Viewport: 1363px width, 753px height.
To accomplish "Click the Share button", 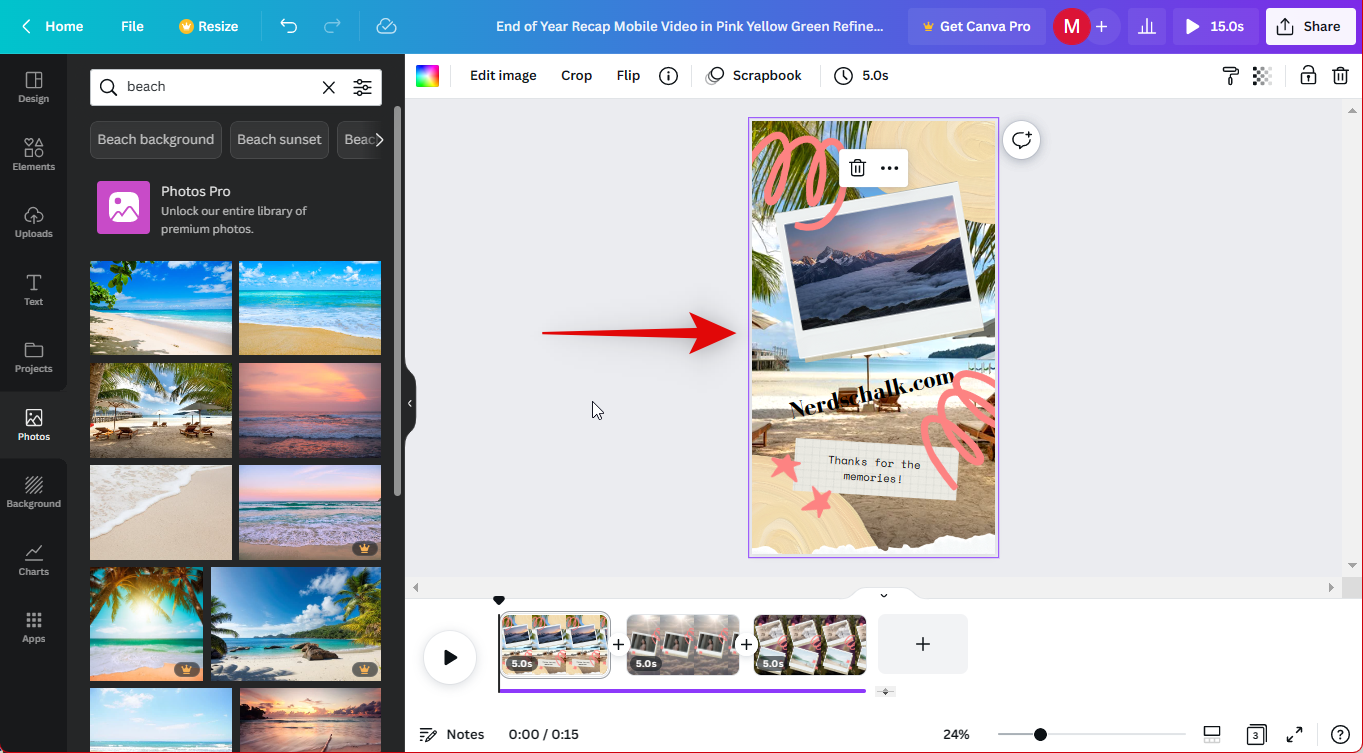I will [1310, 26].
